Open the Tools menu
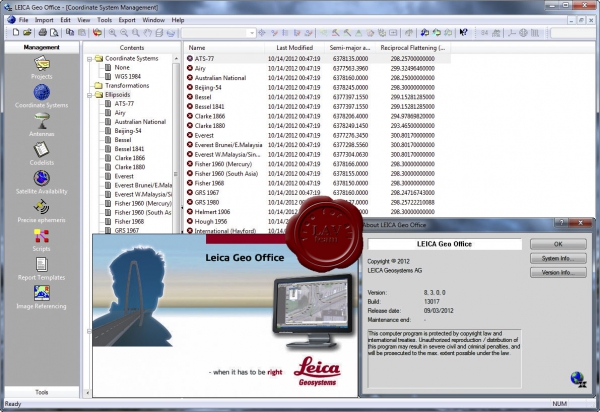Viewport: 600px width, 412px height. [x=104, y=20]
